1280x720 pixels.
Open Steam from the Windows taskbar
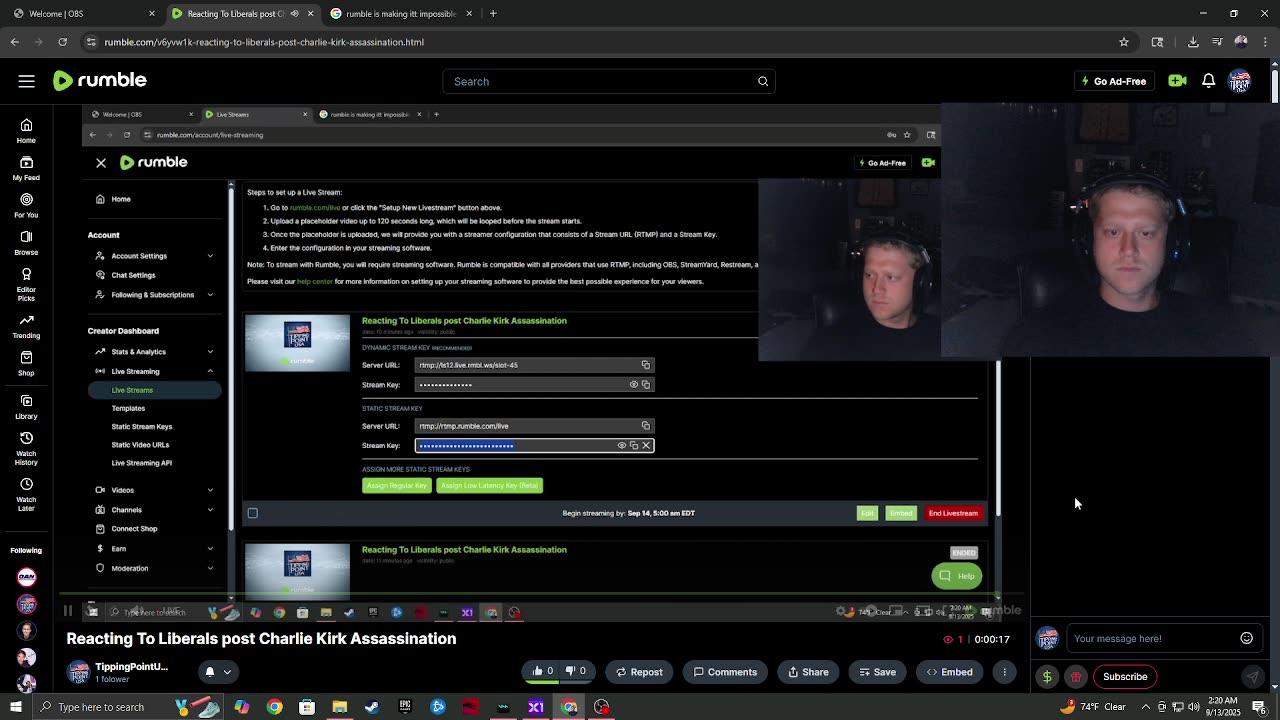click(372, 707)
